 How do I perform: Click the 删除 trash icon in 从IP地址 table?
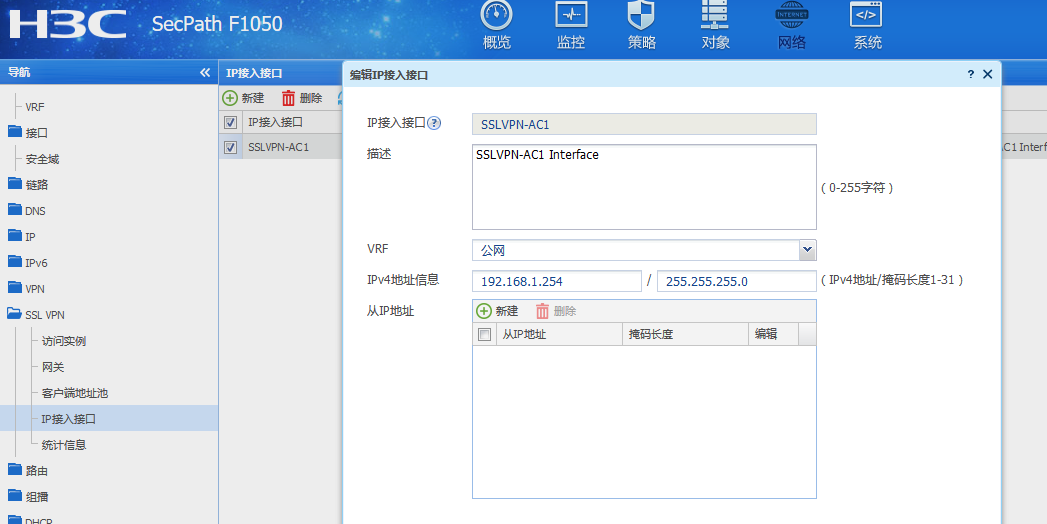[x=542, y=311]
